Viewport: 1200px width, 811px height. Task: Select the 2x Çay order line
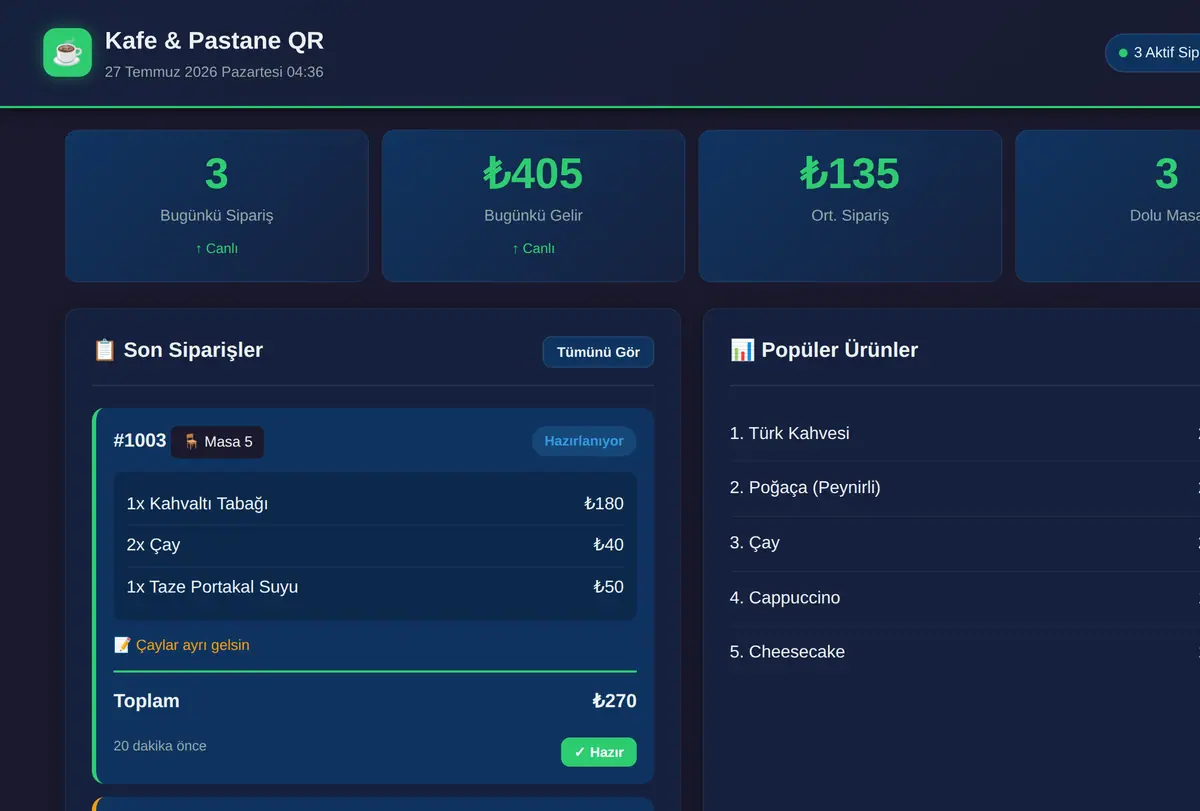point(375,545)
